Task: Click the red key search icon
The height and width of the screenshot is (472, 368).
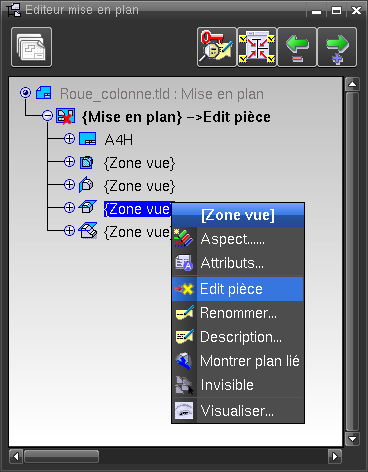Action: (216, 47)
